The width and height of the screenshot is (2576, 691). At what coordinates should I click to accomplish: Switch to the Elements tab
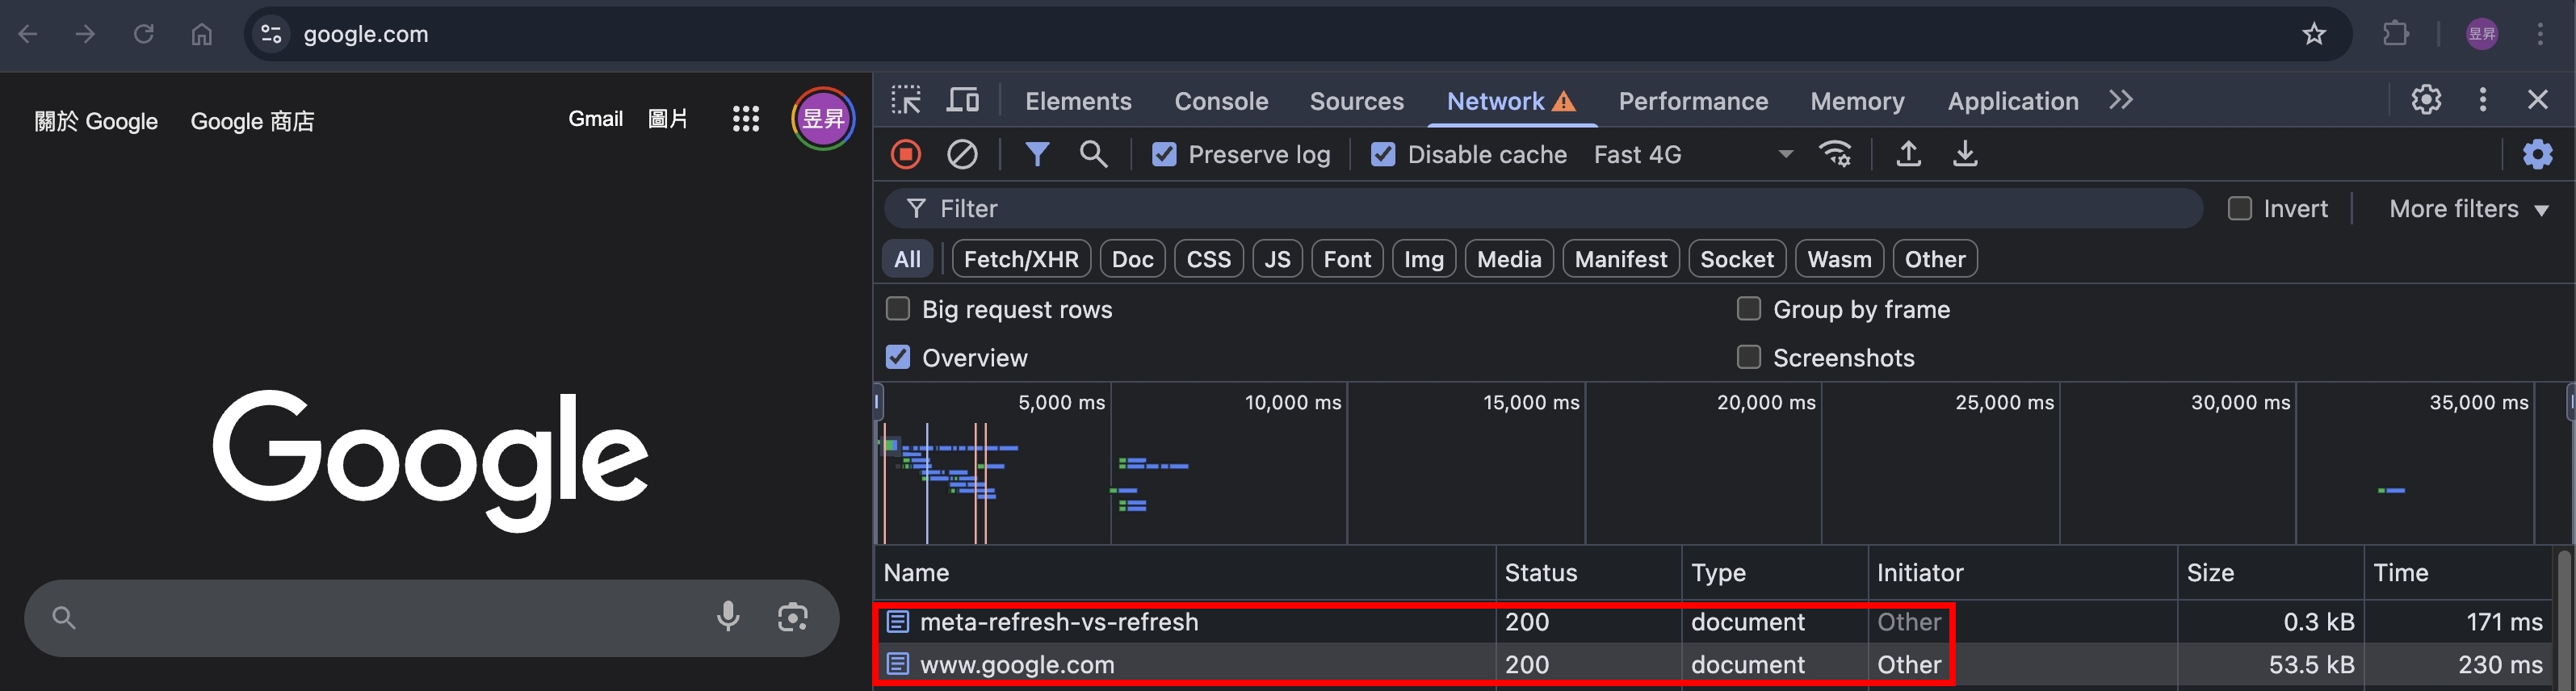1078,101
